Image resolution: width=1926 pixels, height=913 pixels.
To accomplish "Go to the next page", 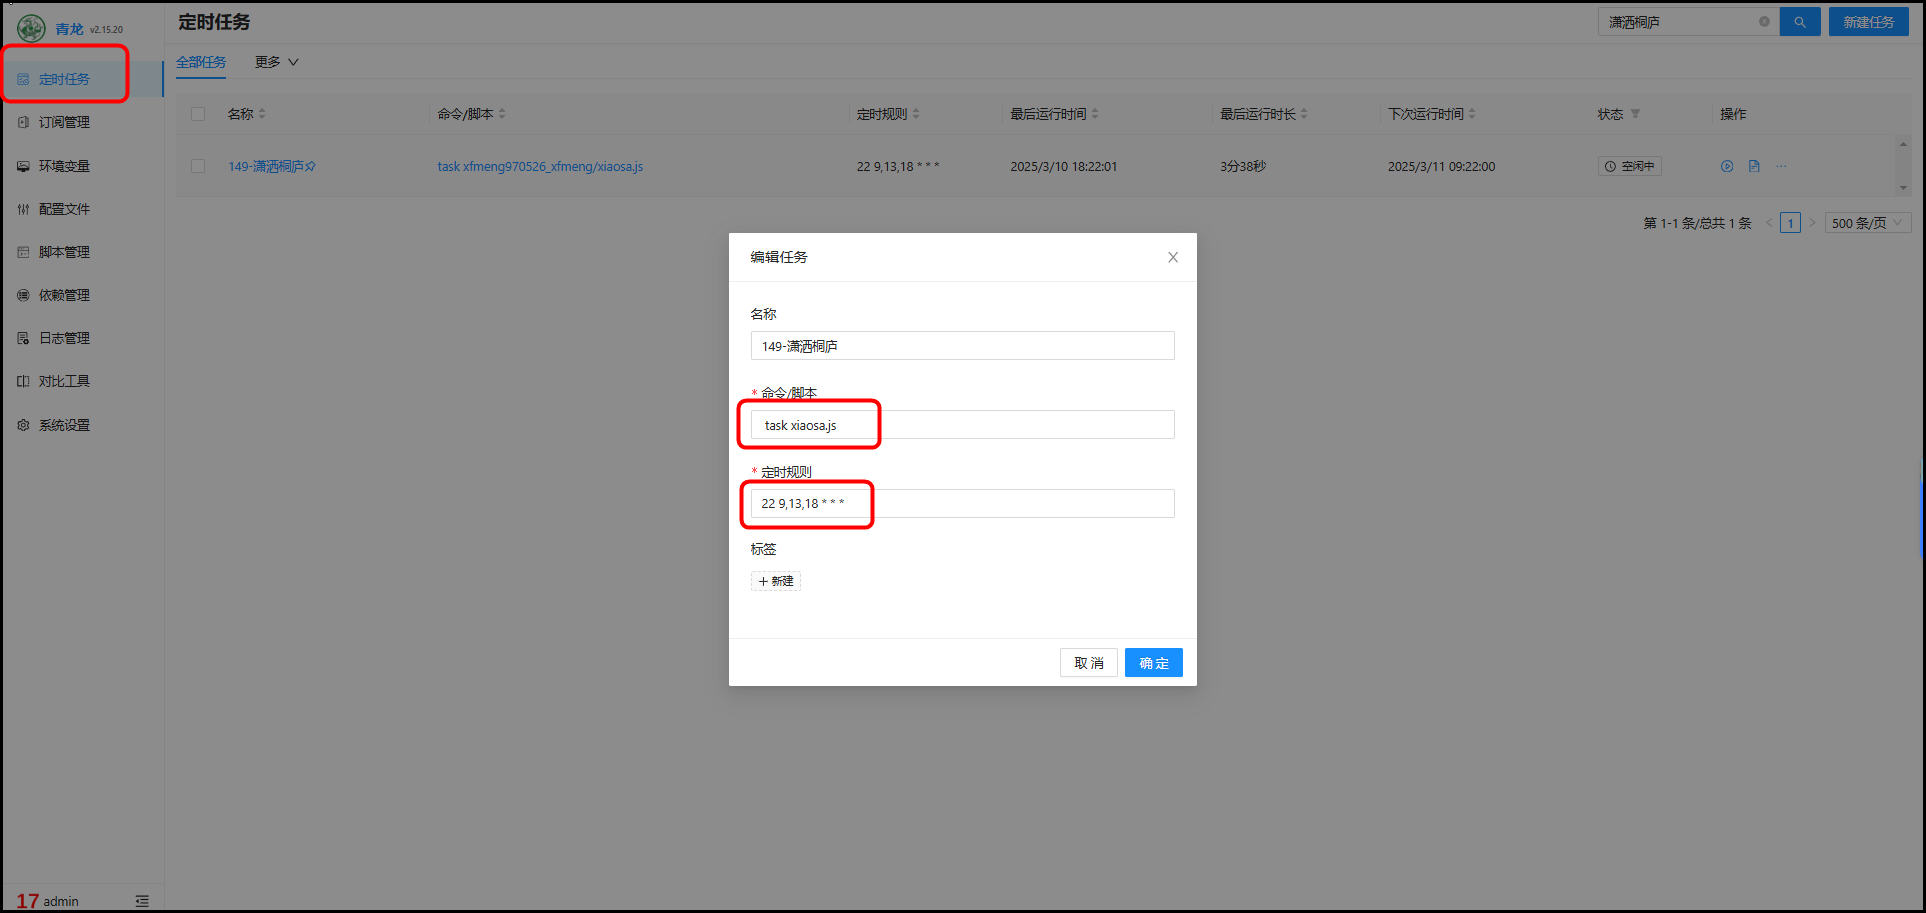I will pos(1812,223).
